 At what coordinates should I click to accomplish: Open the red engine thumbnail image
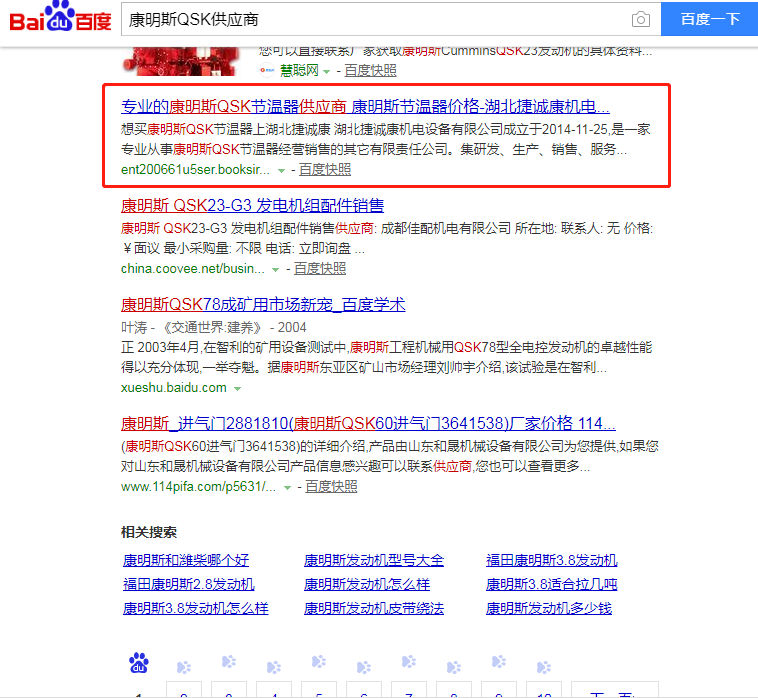pos(182,62)
